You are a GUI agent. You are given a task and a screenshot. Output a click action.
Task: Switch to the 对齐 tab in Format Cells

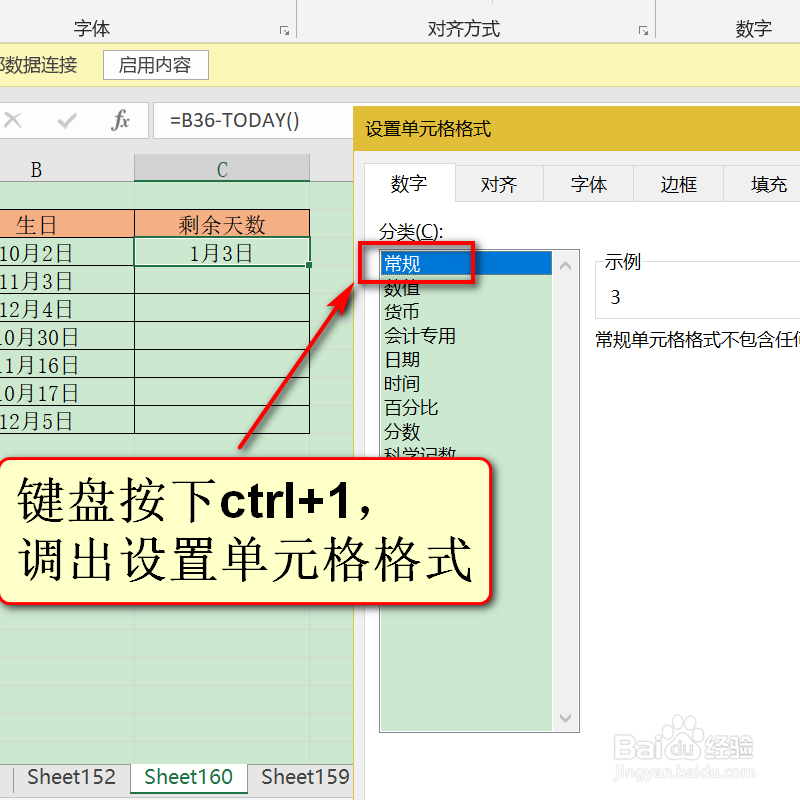pyautogui.click(x=498, y=184)
